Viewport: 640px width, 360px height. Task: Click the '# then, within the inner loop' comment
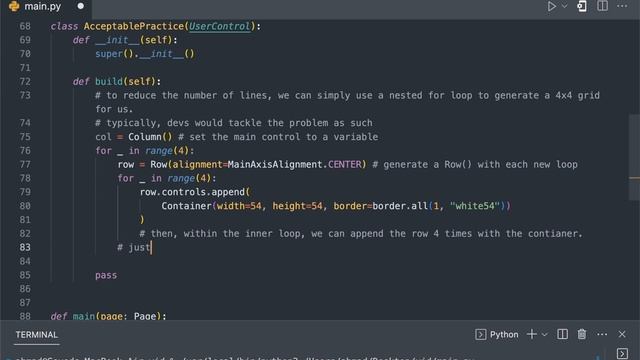[x=361, y=233]
